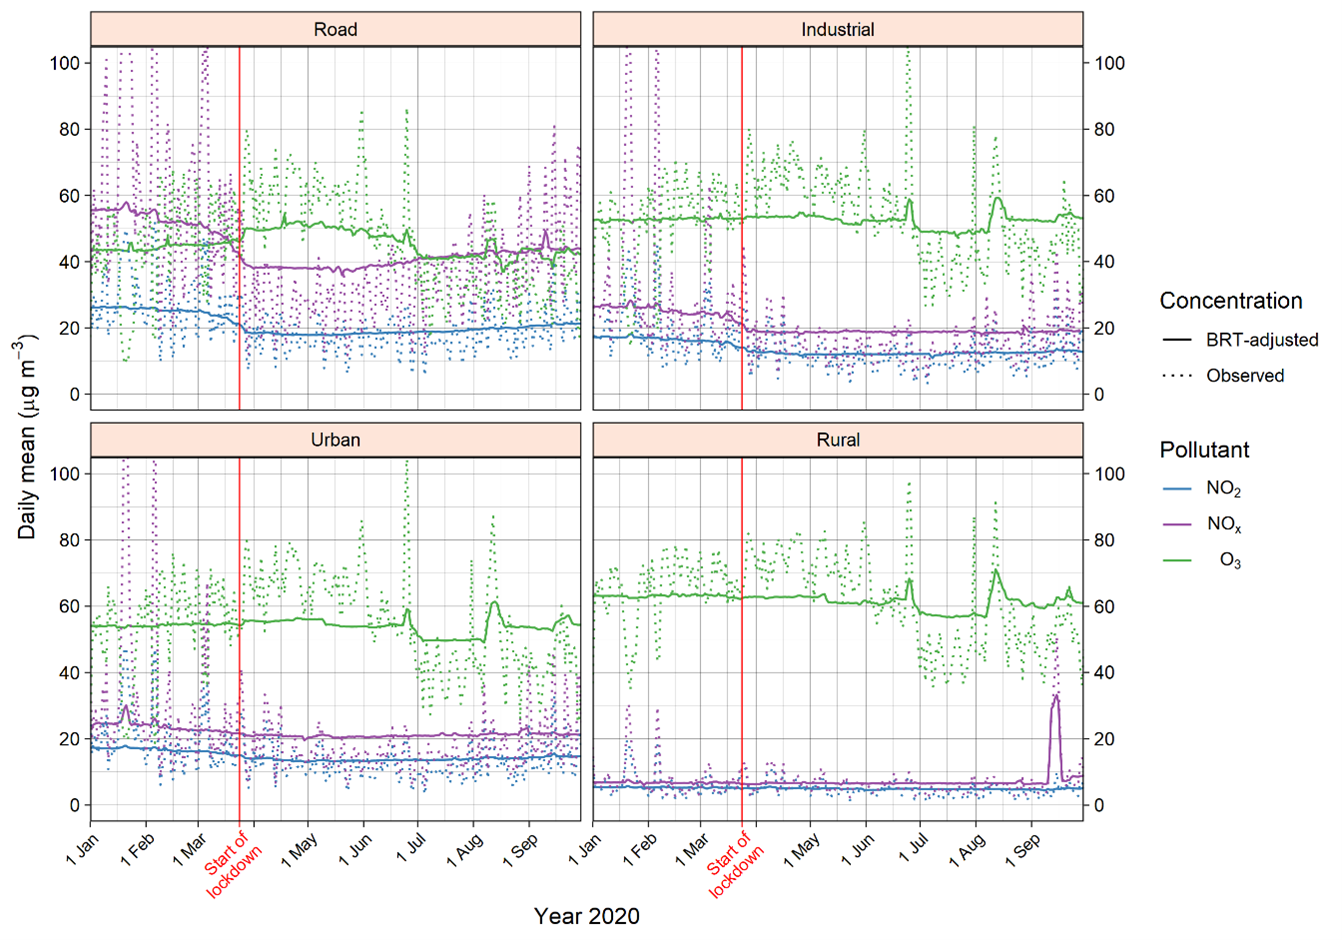Select the Rural panel header

[838, 440]
